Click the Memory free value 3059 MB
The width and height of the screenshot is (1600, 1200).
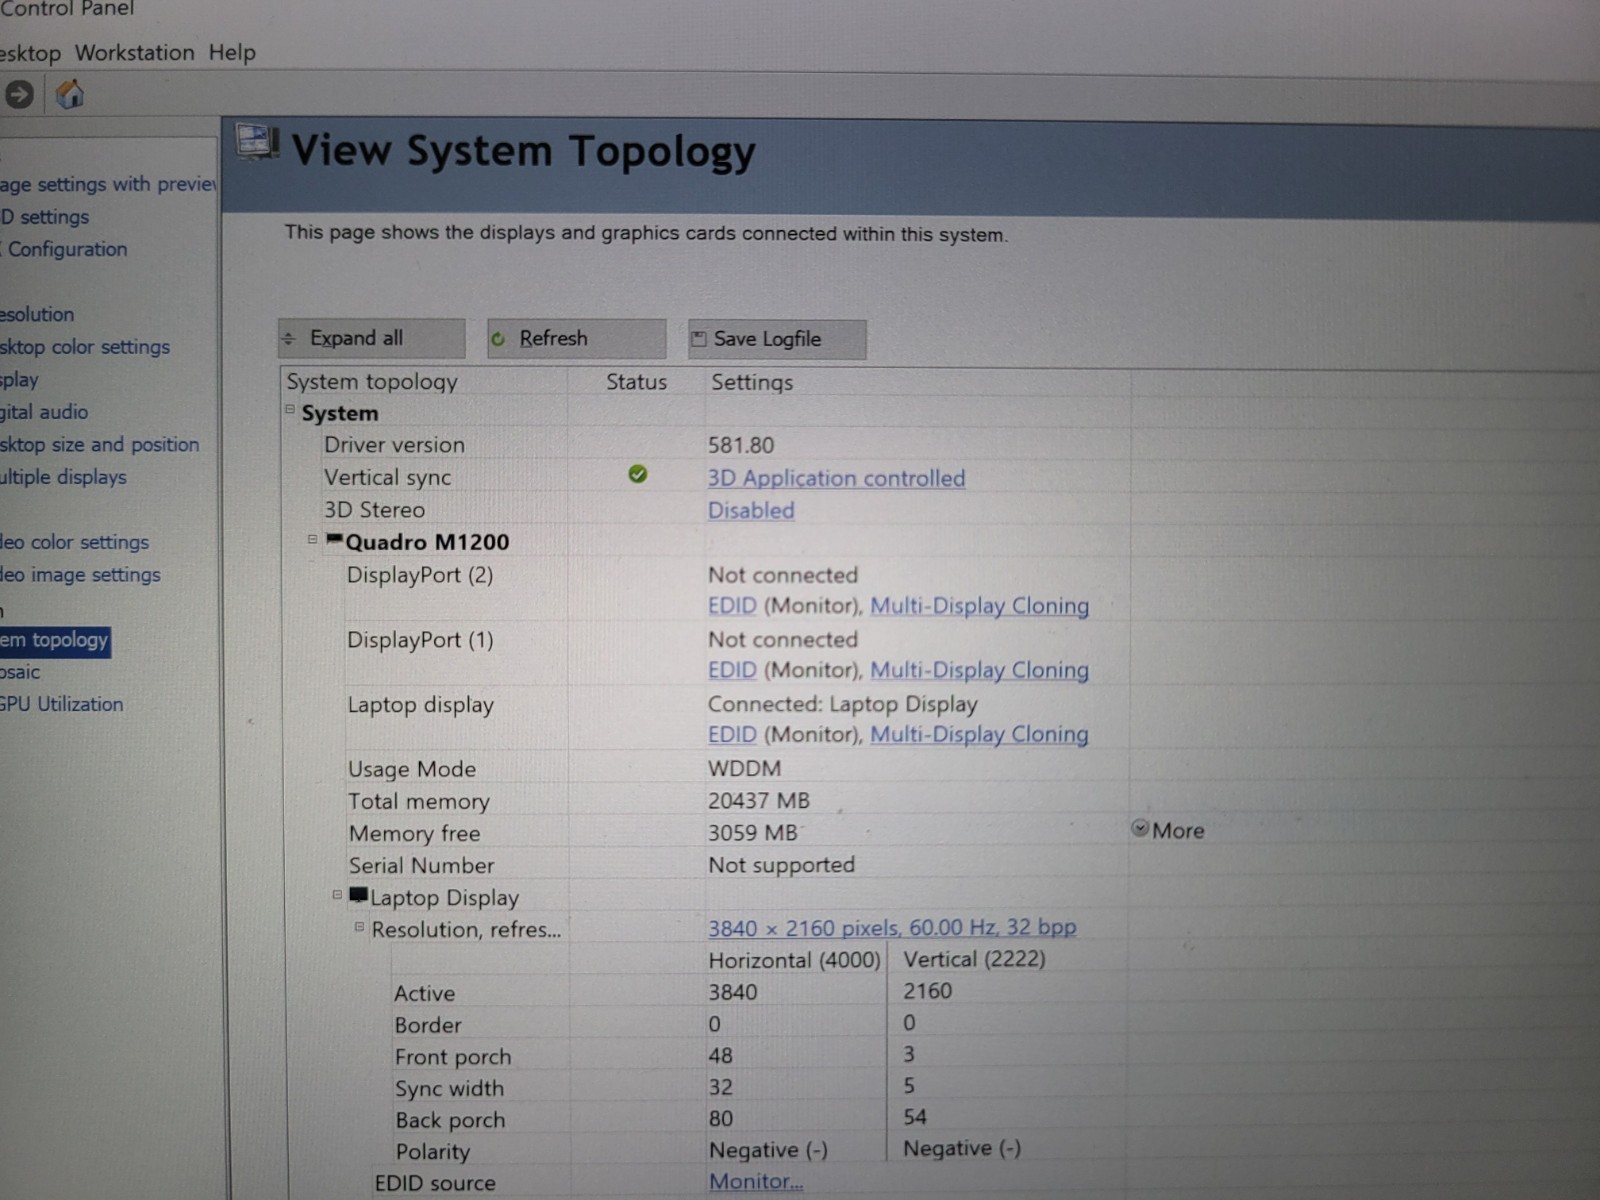[x=753, y=833]
